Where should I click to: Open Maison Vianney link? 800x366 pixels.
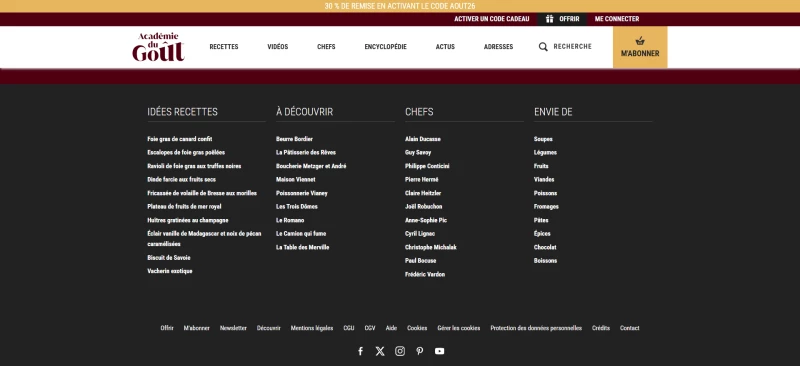point(295,179)
